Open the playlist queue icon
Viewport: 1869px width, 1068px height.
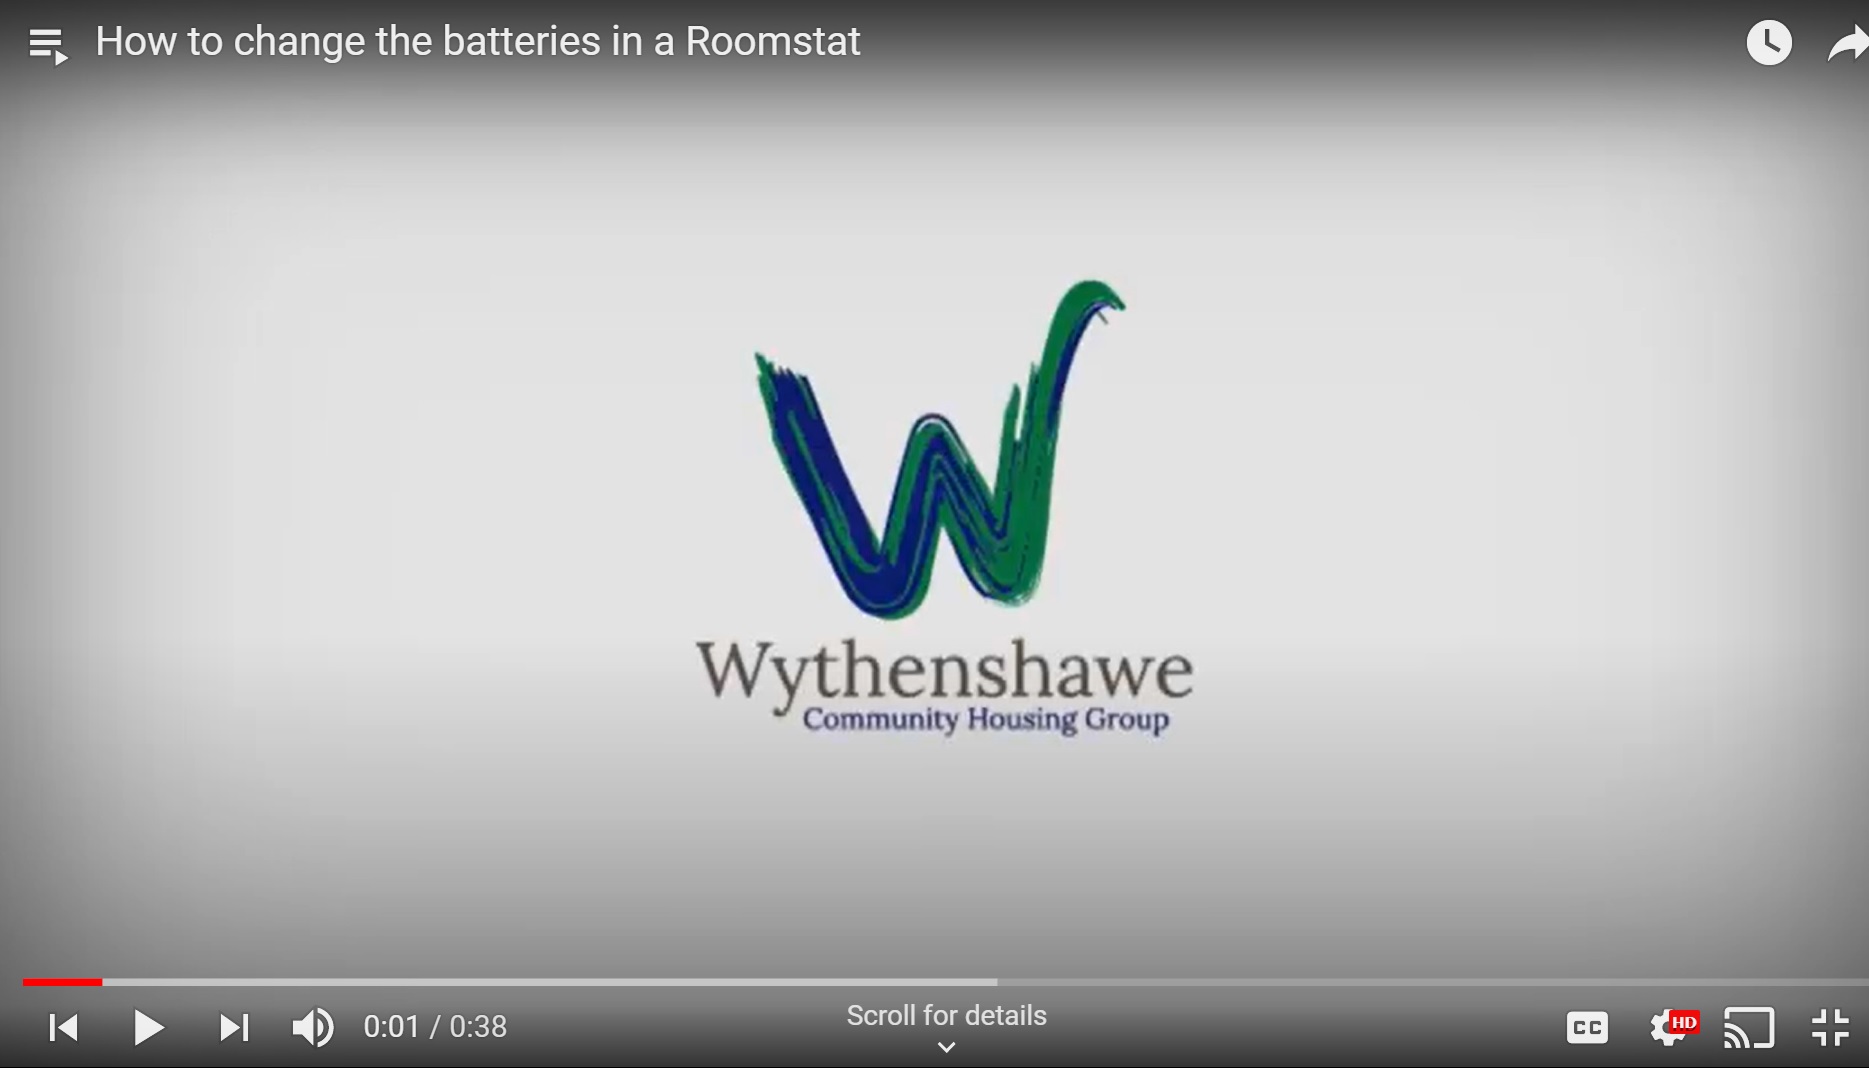pos(47,45)
